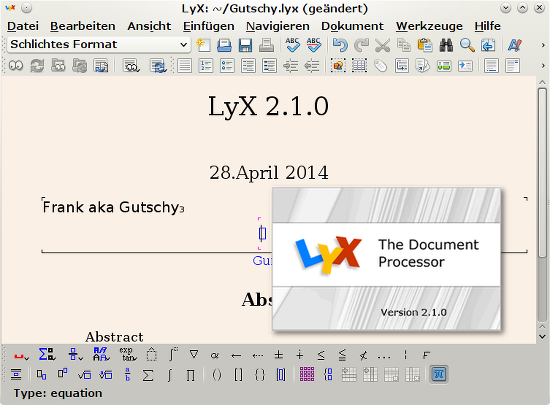Open text style icon with letter A
Screen dimensions: 550x405
click(x=515, y=45)
